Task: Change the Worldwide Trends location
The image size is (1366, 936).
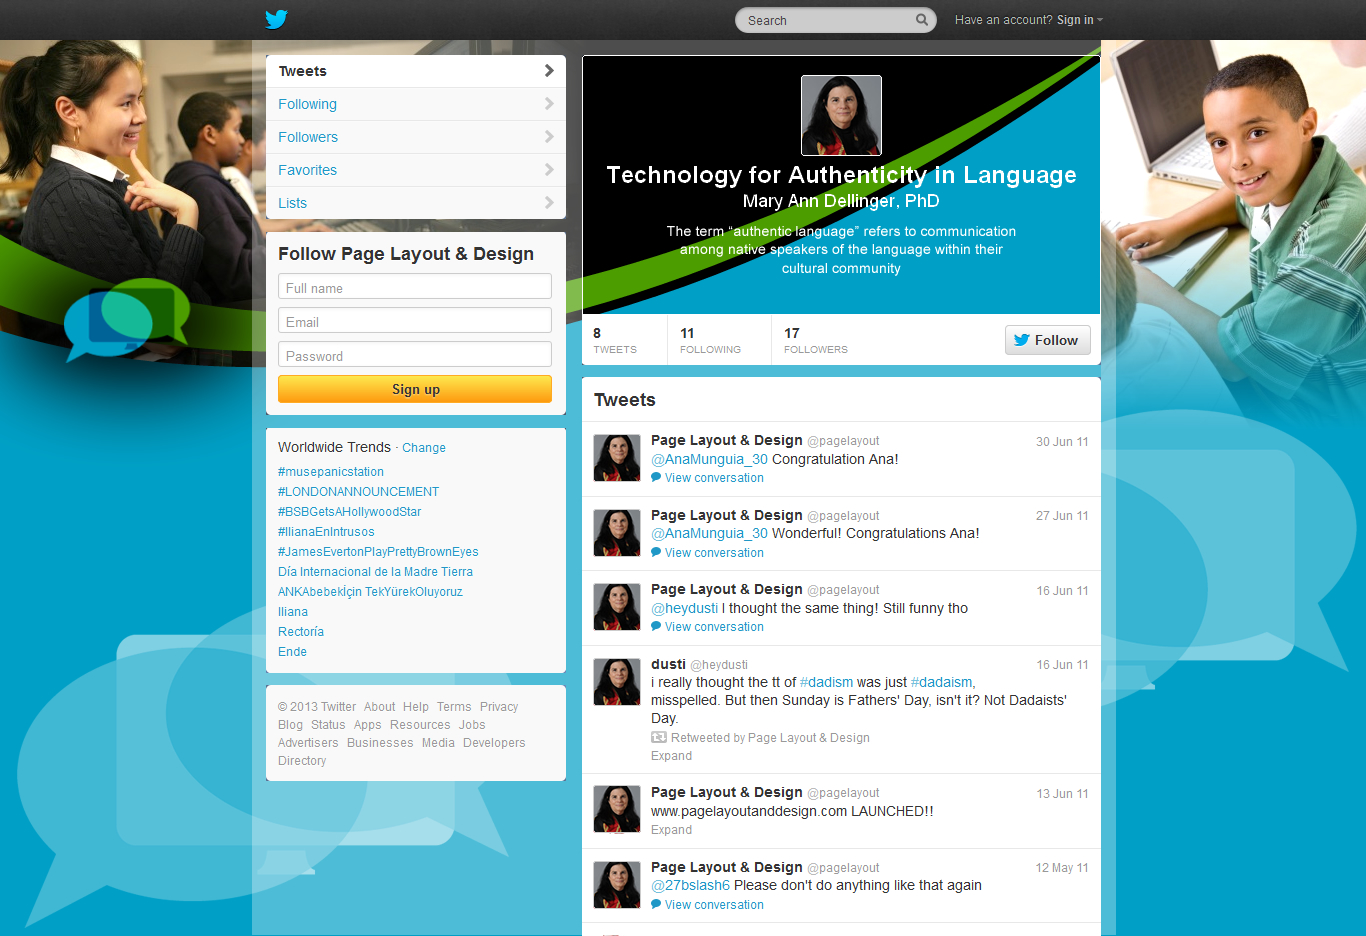Action: [424, 448]
